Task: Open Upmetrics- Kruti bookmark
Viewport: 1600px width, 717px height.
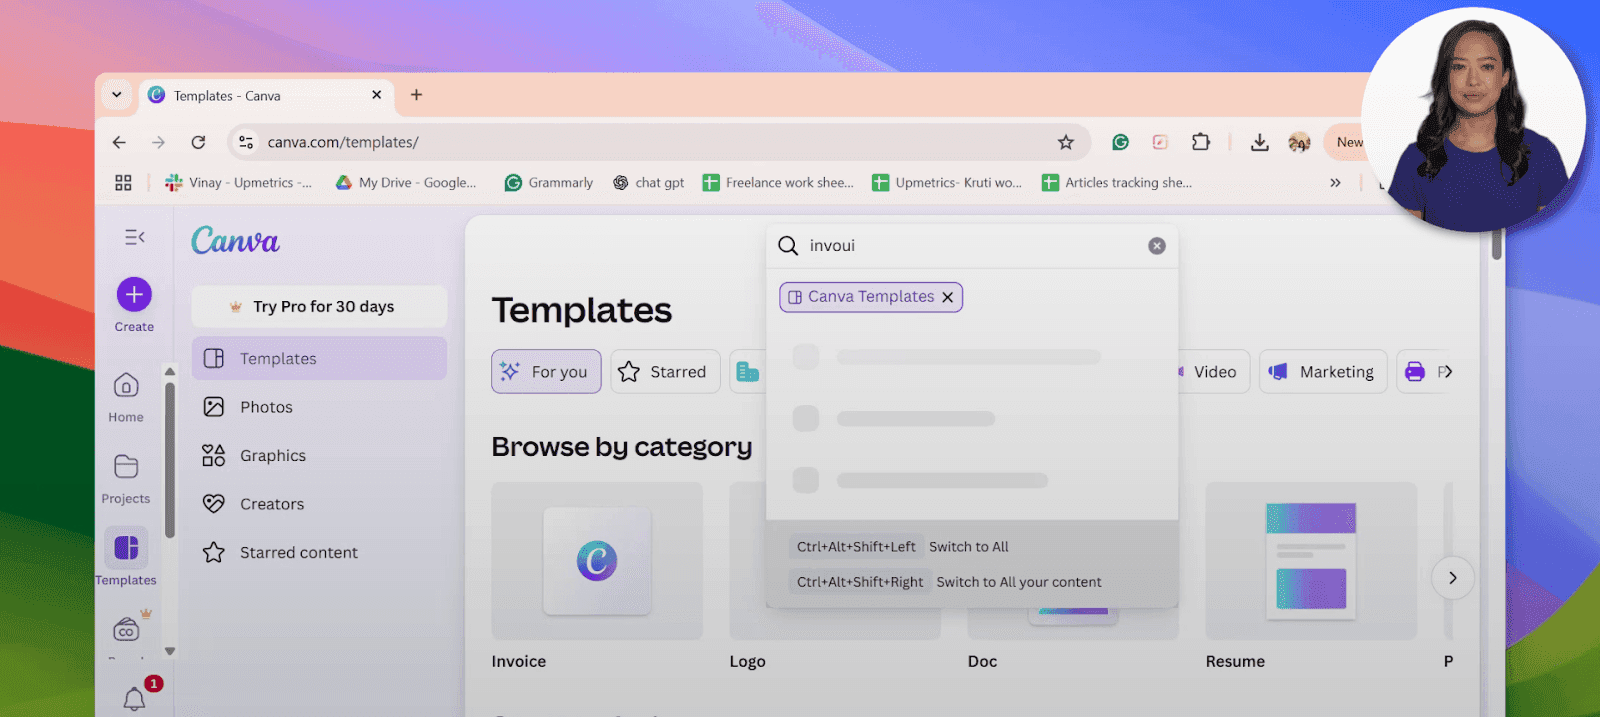Action: (x=947, y=182)
